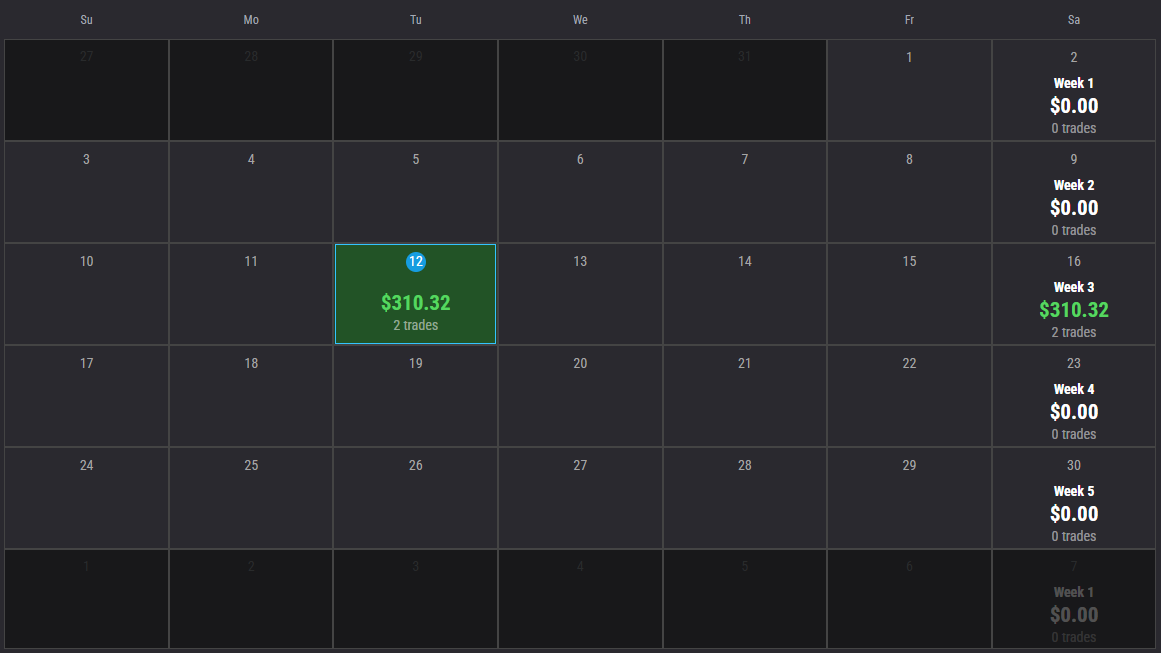Select day 13 next to the green cell
The width and height of the screenshot is (1161, 653).
pos(580,293)
